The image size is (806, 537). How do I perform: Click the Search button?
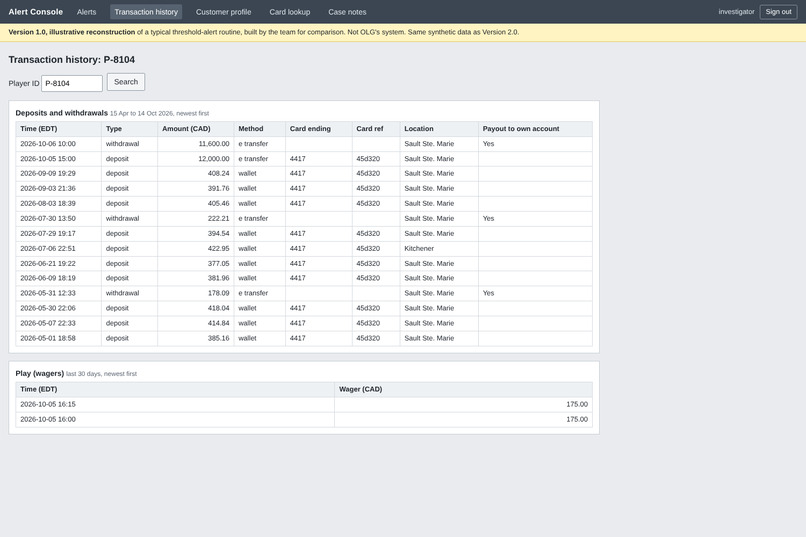click(x=126, y=82)
